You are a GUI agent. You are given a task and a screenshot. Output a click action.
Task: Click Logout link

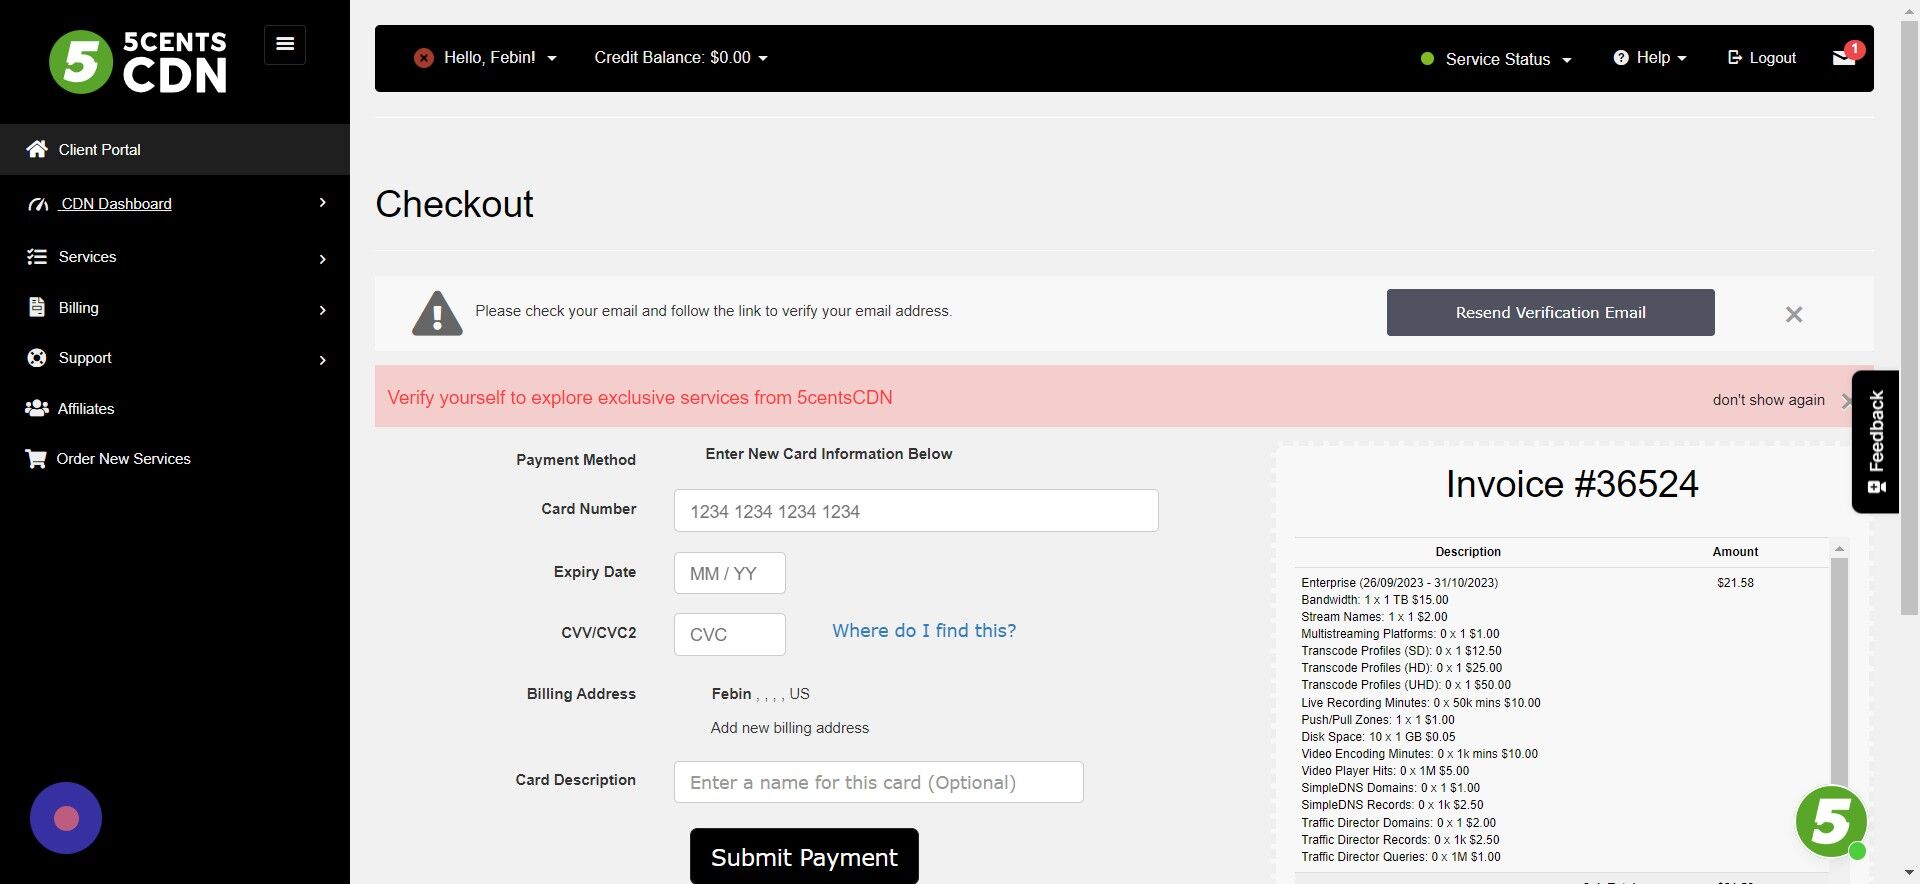pyautogui.click(x=1762, y=58)
